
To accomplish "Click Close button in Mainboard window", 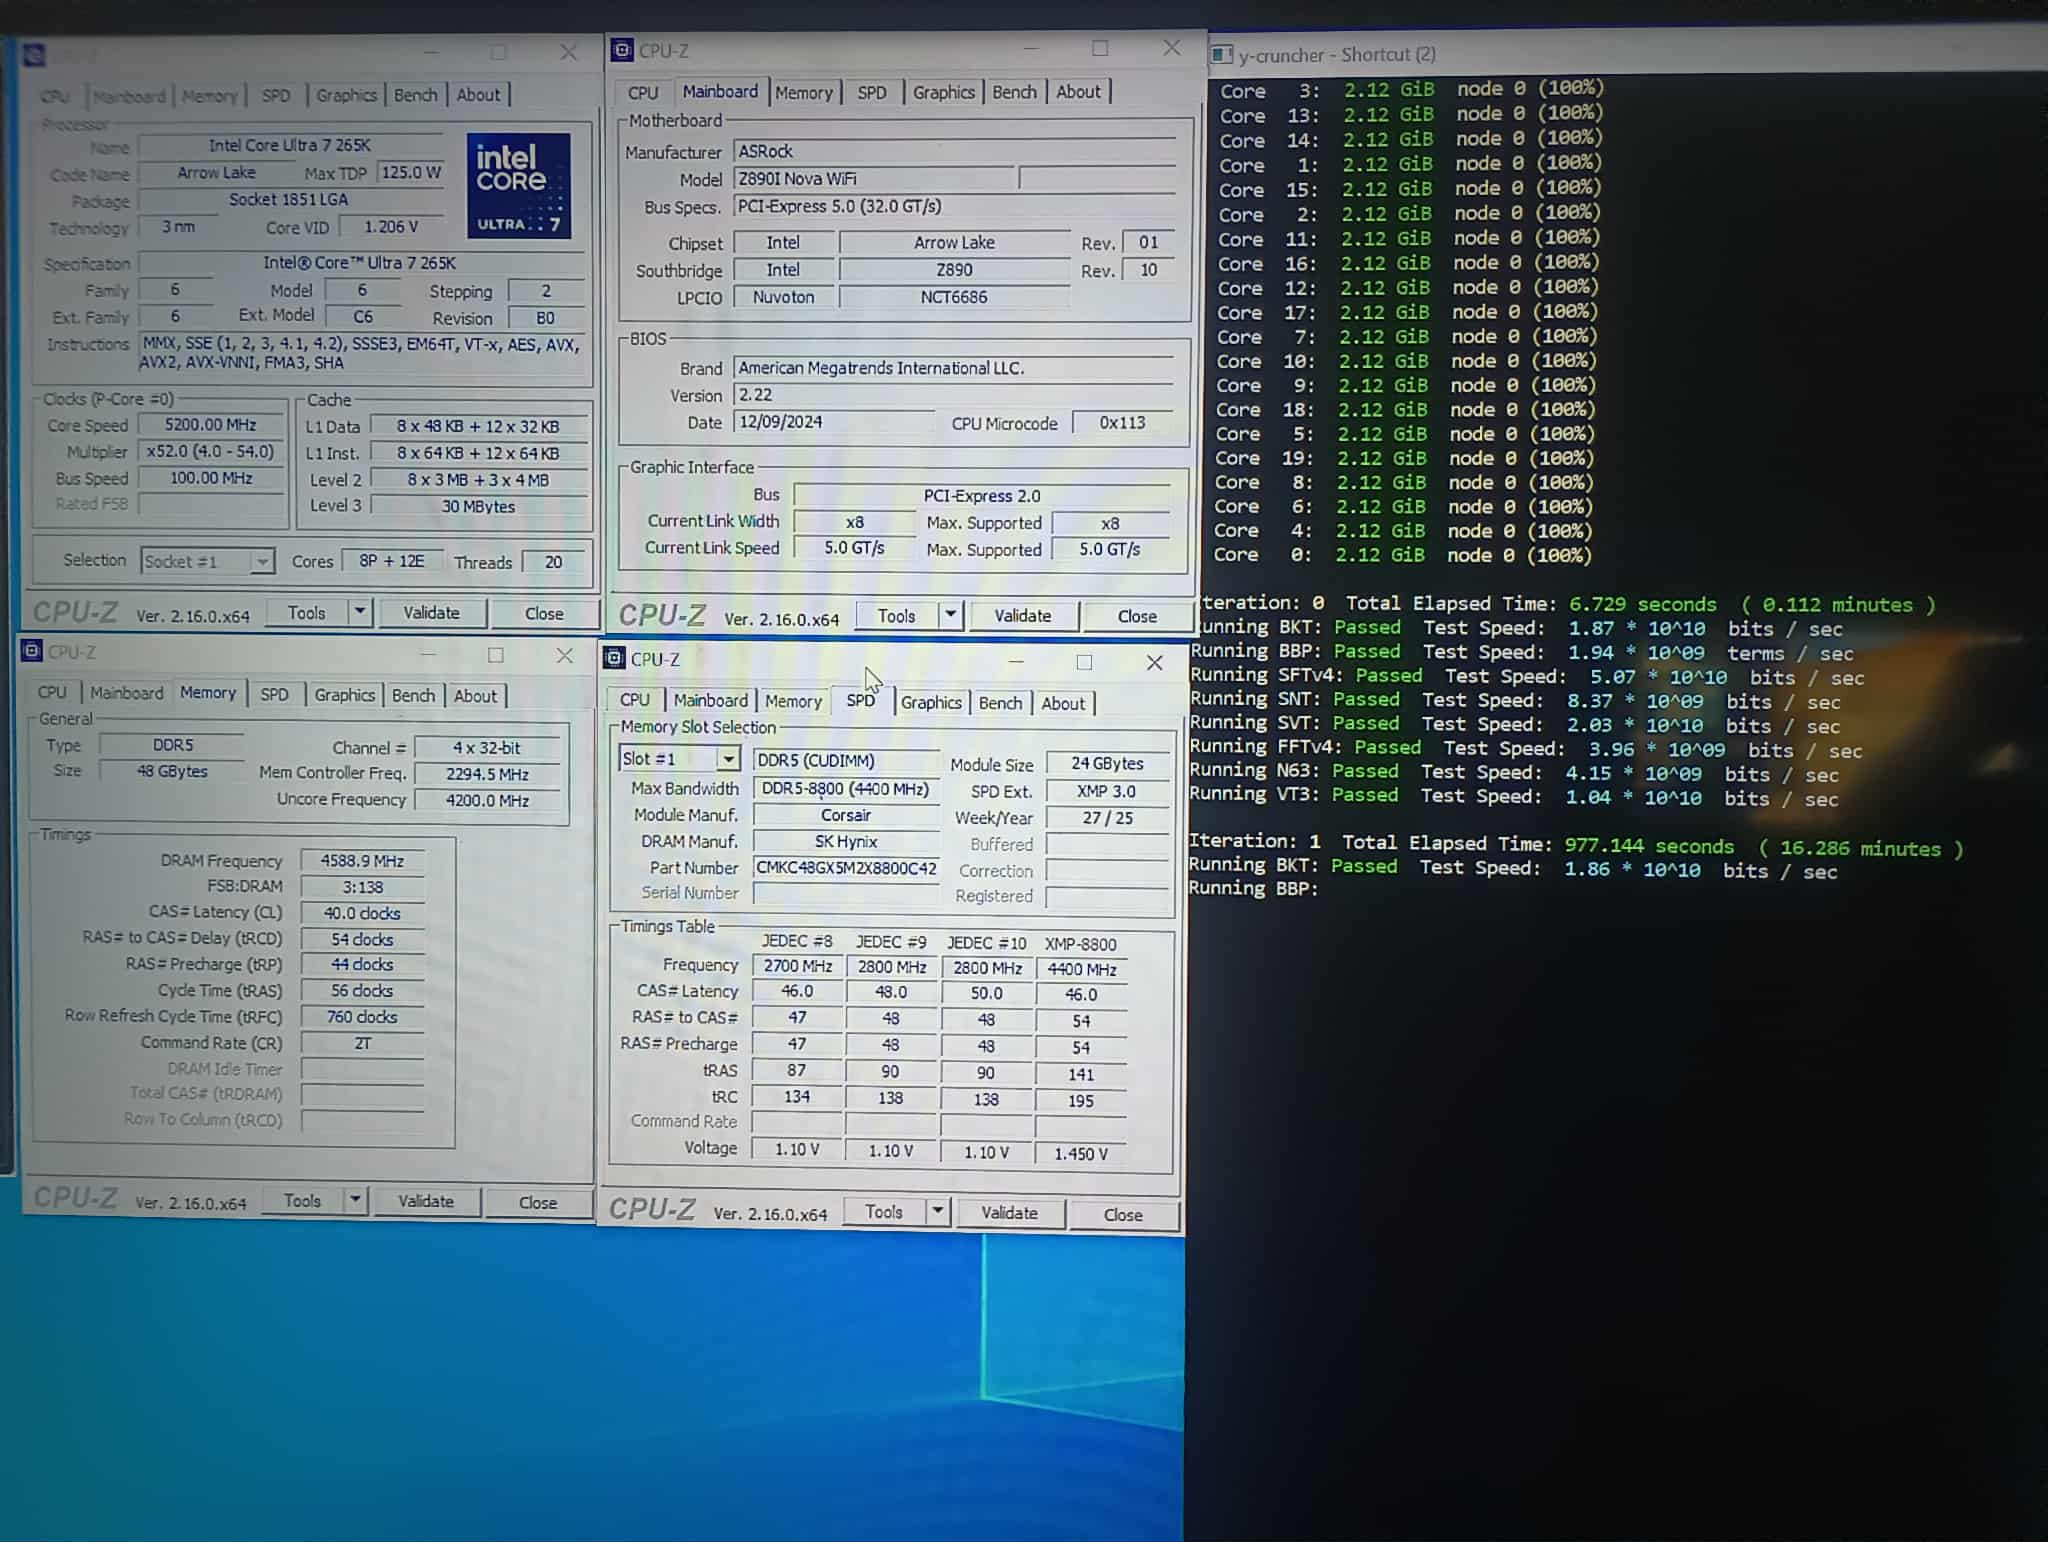I will pyautogui.click(x=1137, y=617).
